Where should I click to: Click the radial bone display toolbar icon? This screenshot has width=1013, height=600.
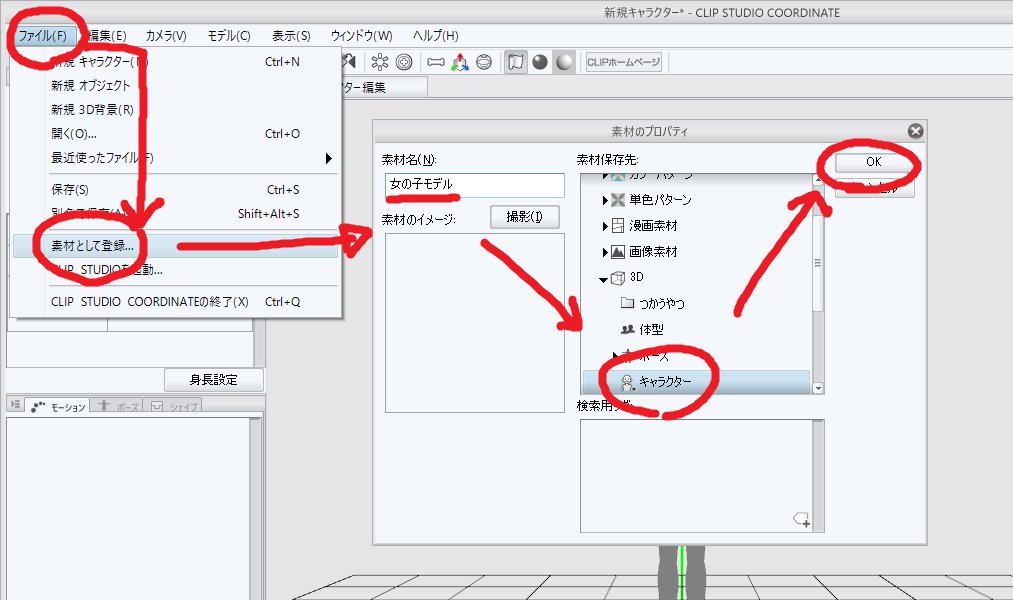[380, 62]
